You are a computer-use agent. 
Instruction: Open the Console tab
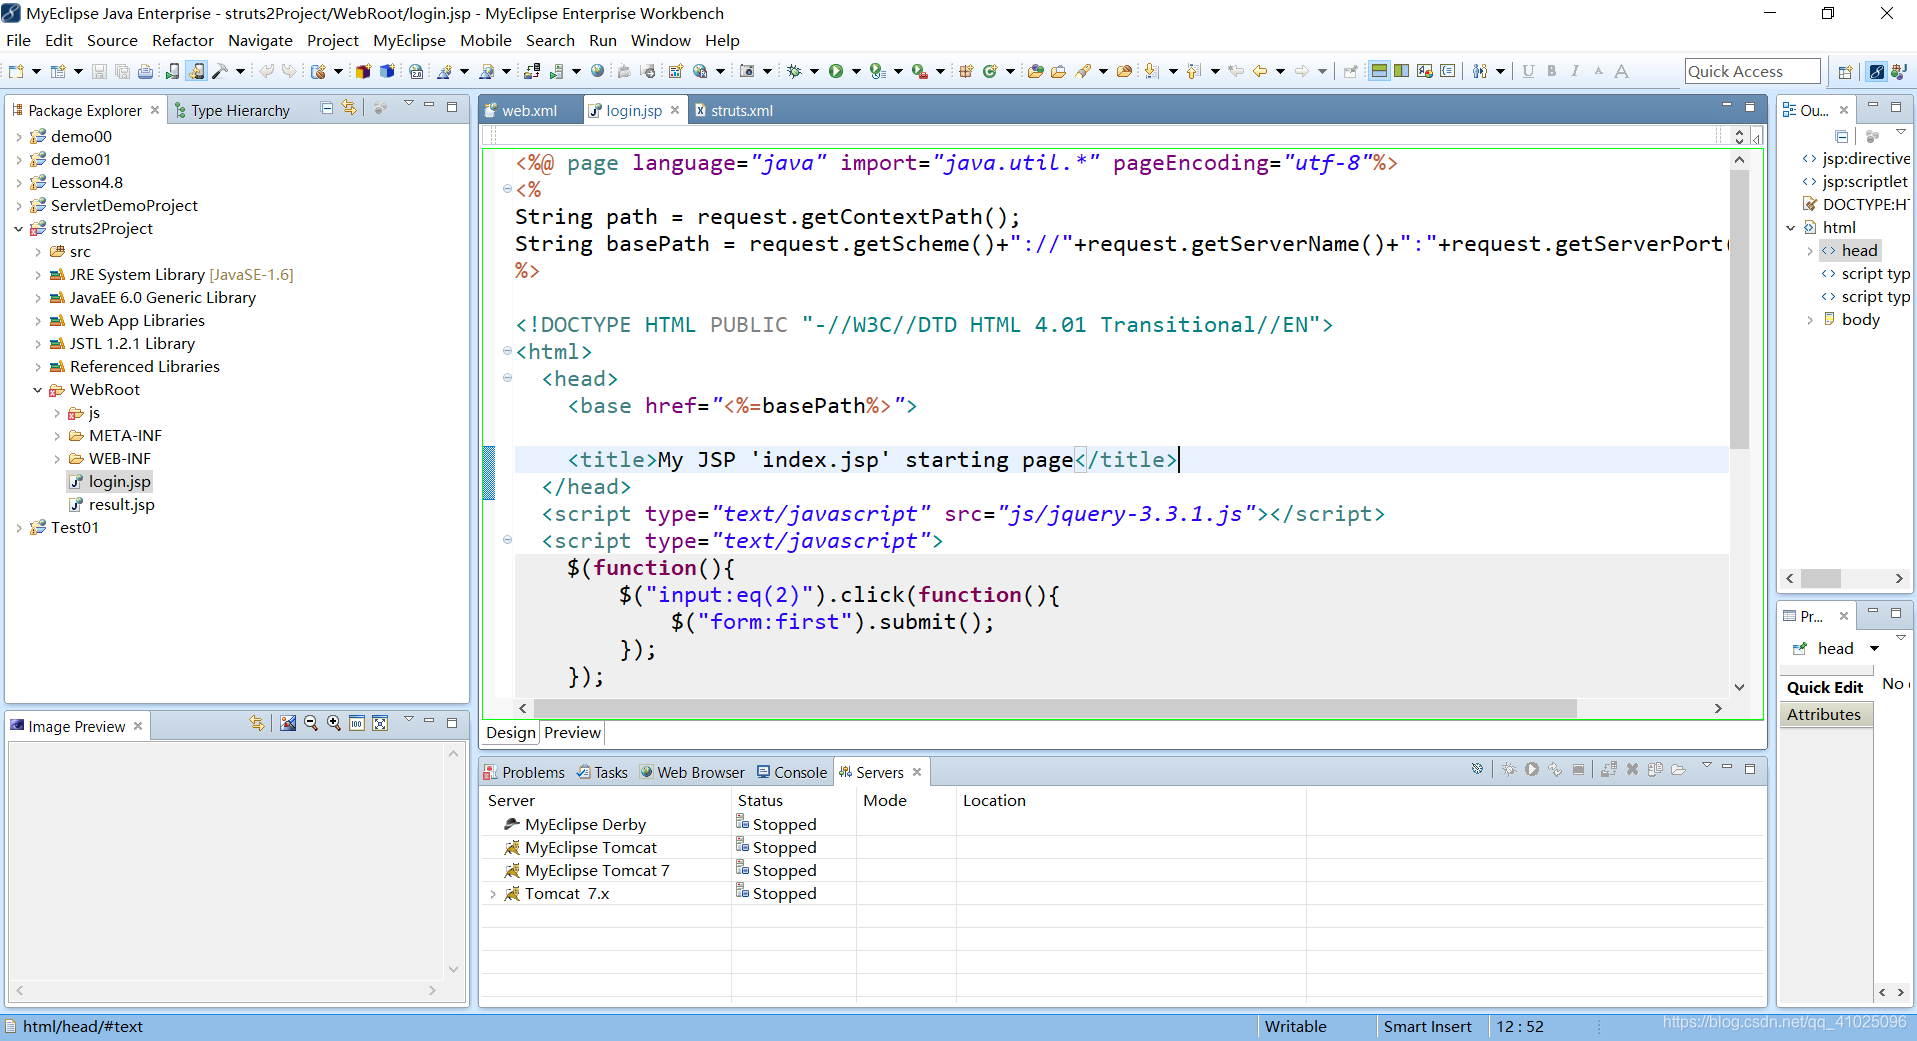pyautogui.click(x=792, y=772)
